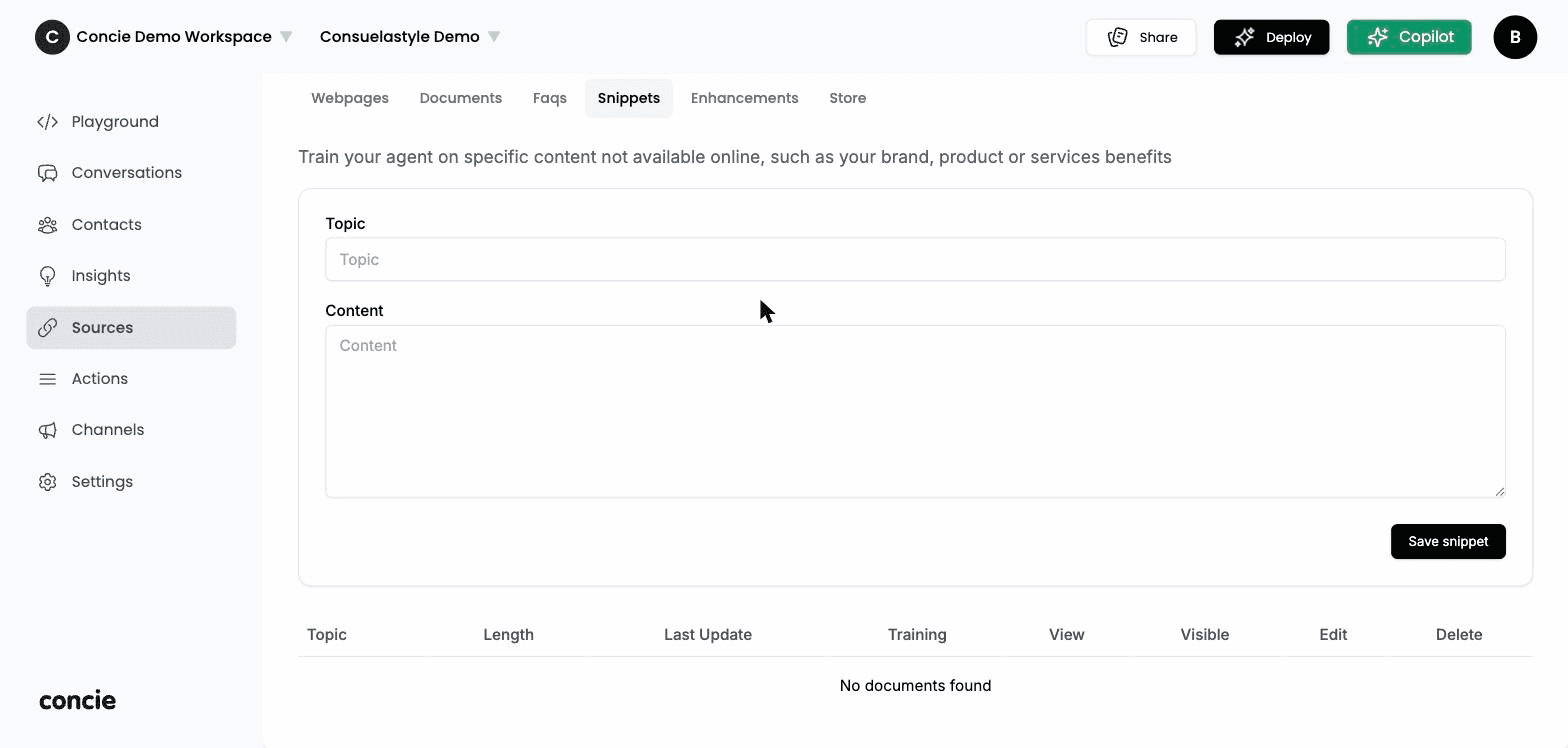Click the Last Update column header
1568x748 pixels.
tap(708, 635)
